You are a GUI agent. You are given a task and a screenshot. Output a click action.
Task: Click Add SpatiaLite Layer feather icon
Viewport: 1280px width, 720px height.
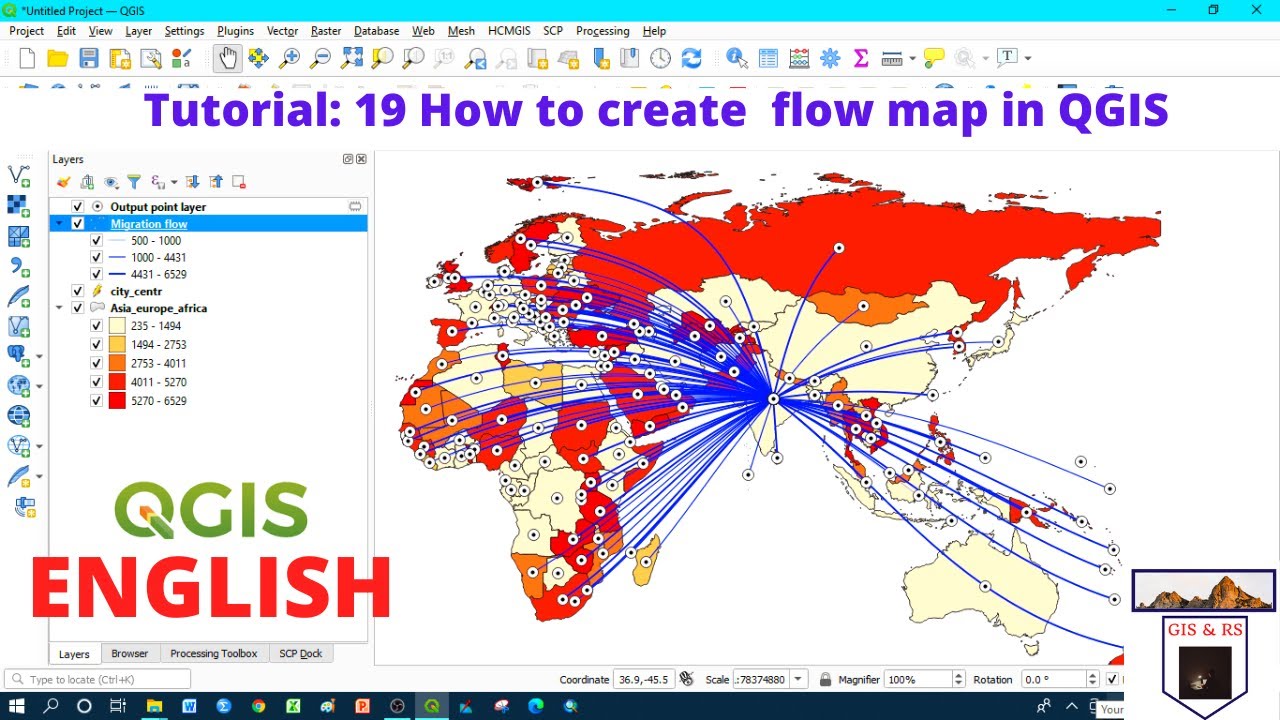(x=19, y=296)
